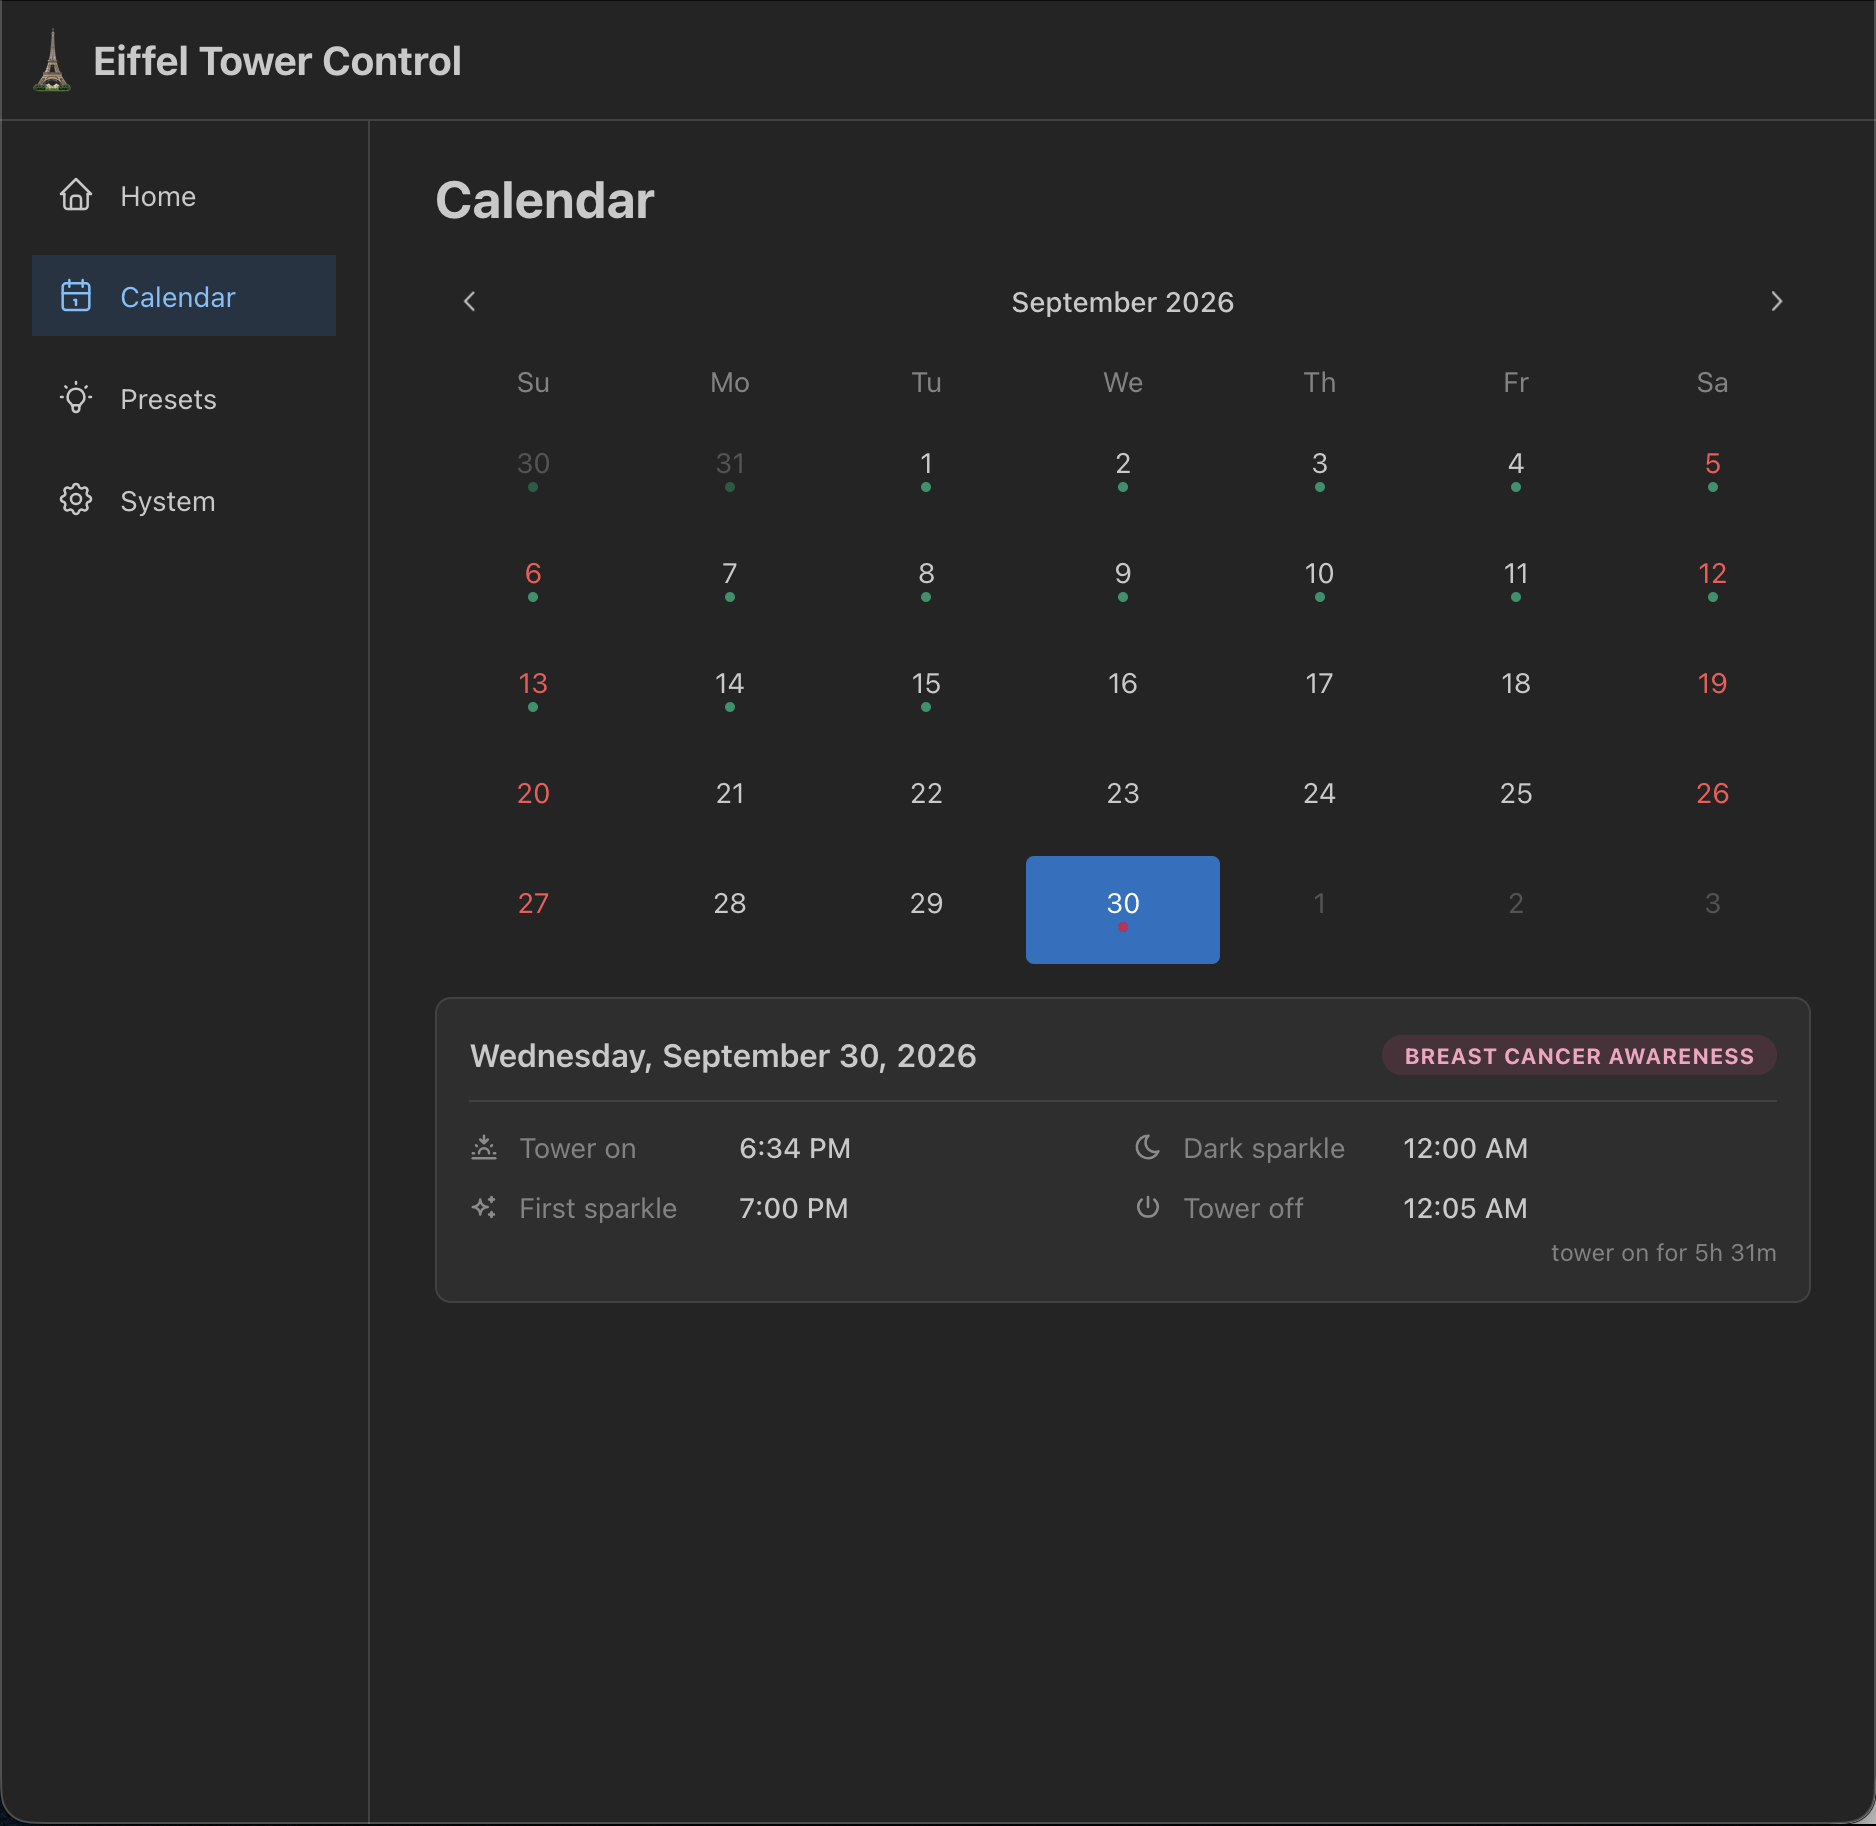Select September 2 on the calendar

click(1123, 470)
